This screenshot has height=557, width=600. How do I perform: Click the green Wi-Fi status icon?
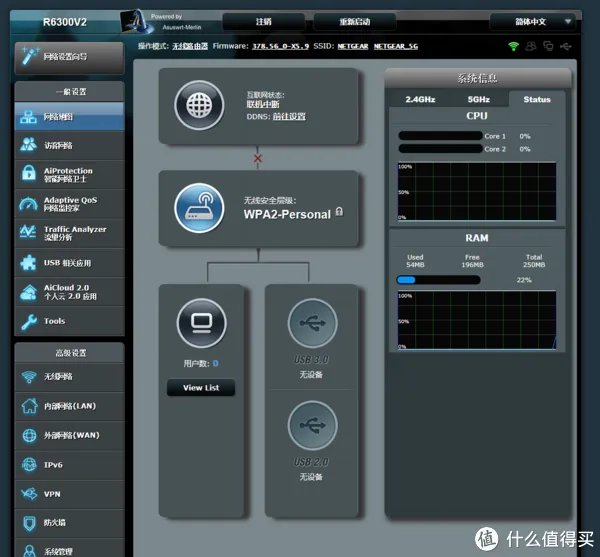pyautogui.click(x=514, y=46)
